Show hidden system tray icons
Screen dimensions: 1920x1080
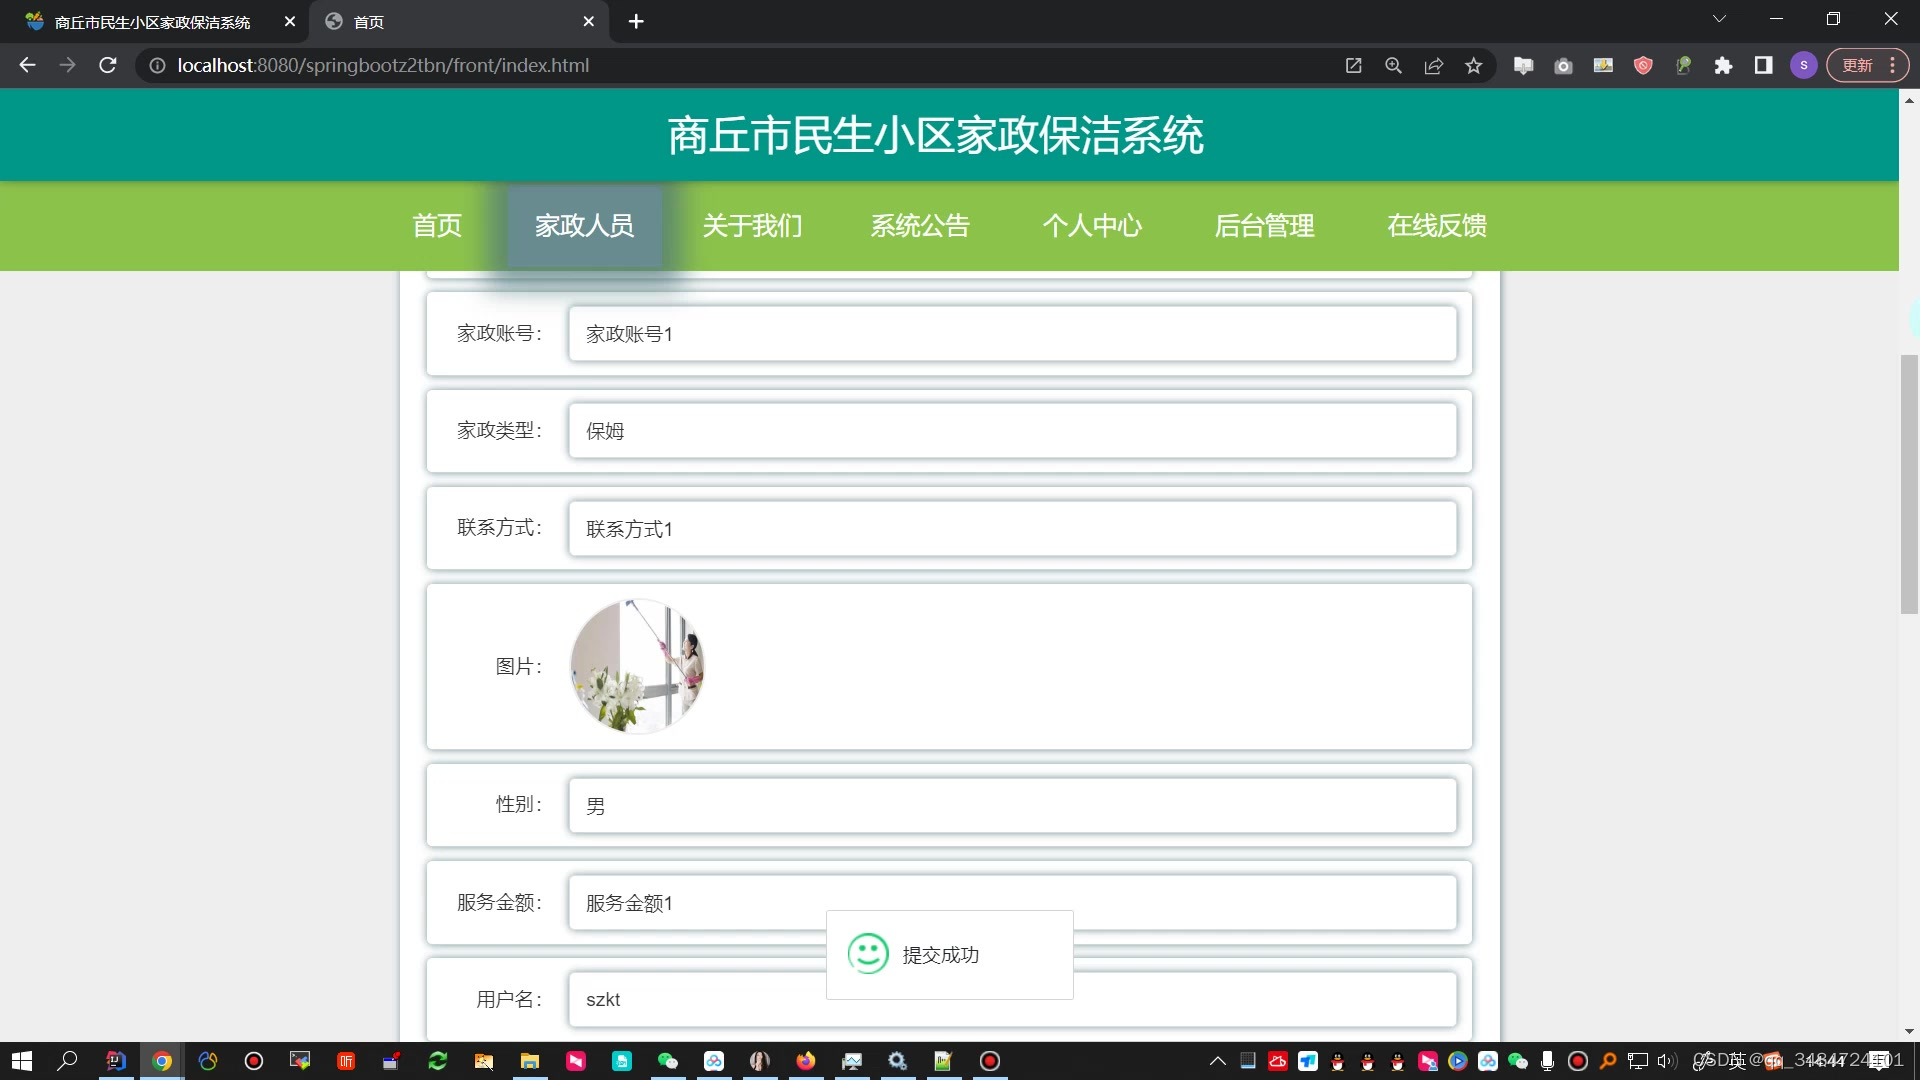1217,1061
